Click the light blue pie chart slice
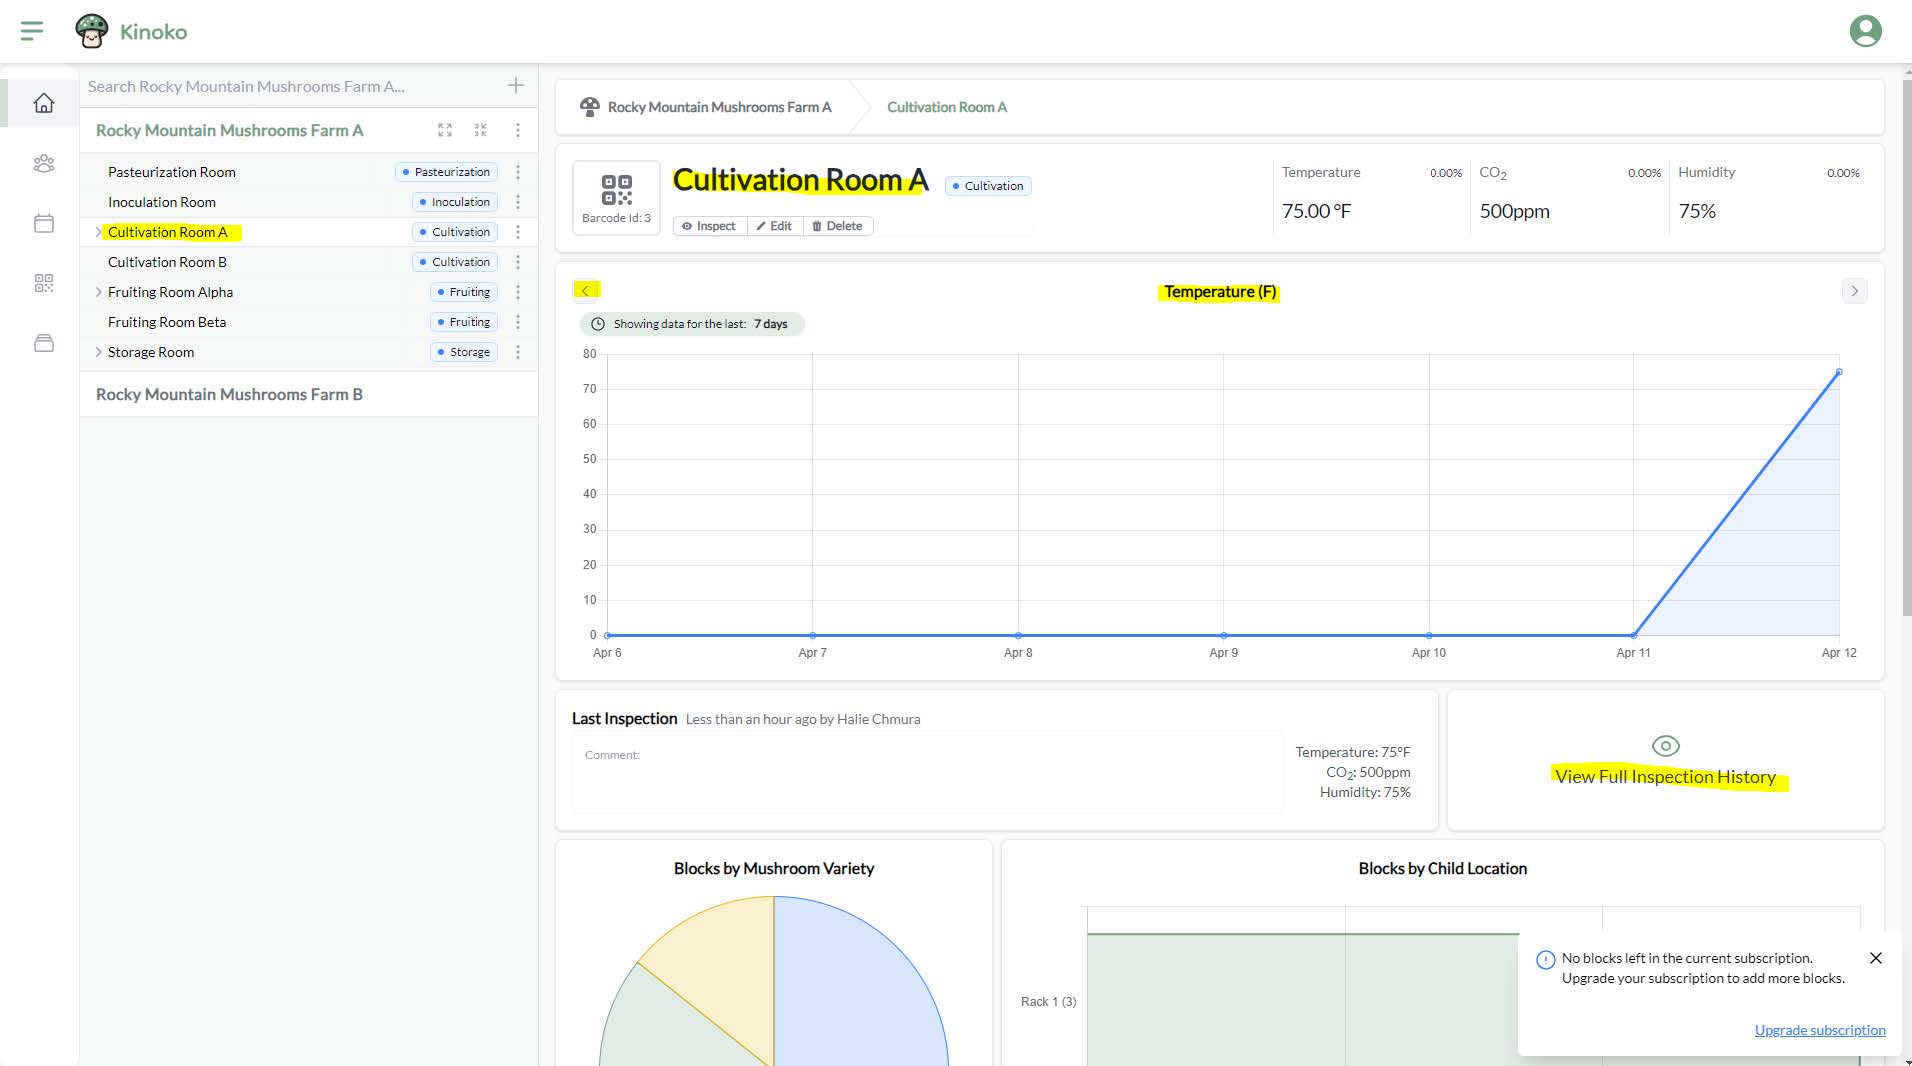 pos(860,990)
